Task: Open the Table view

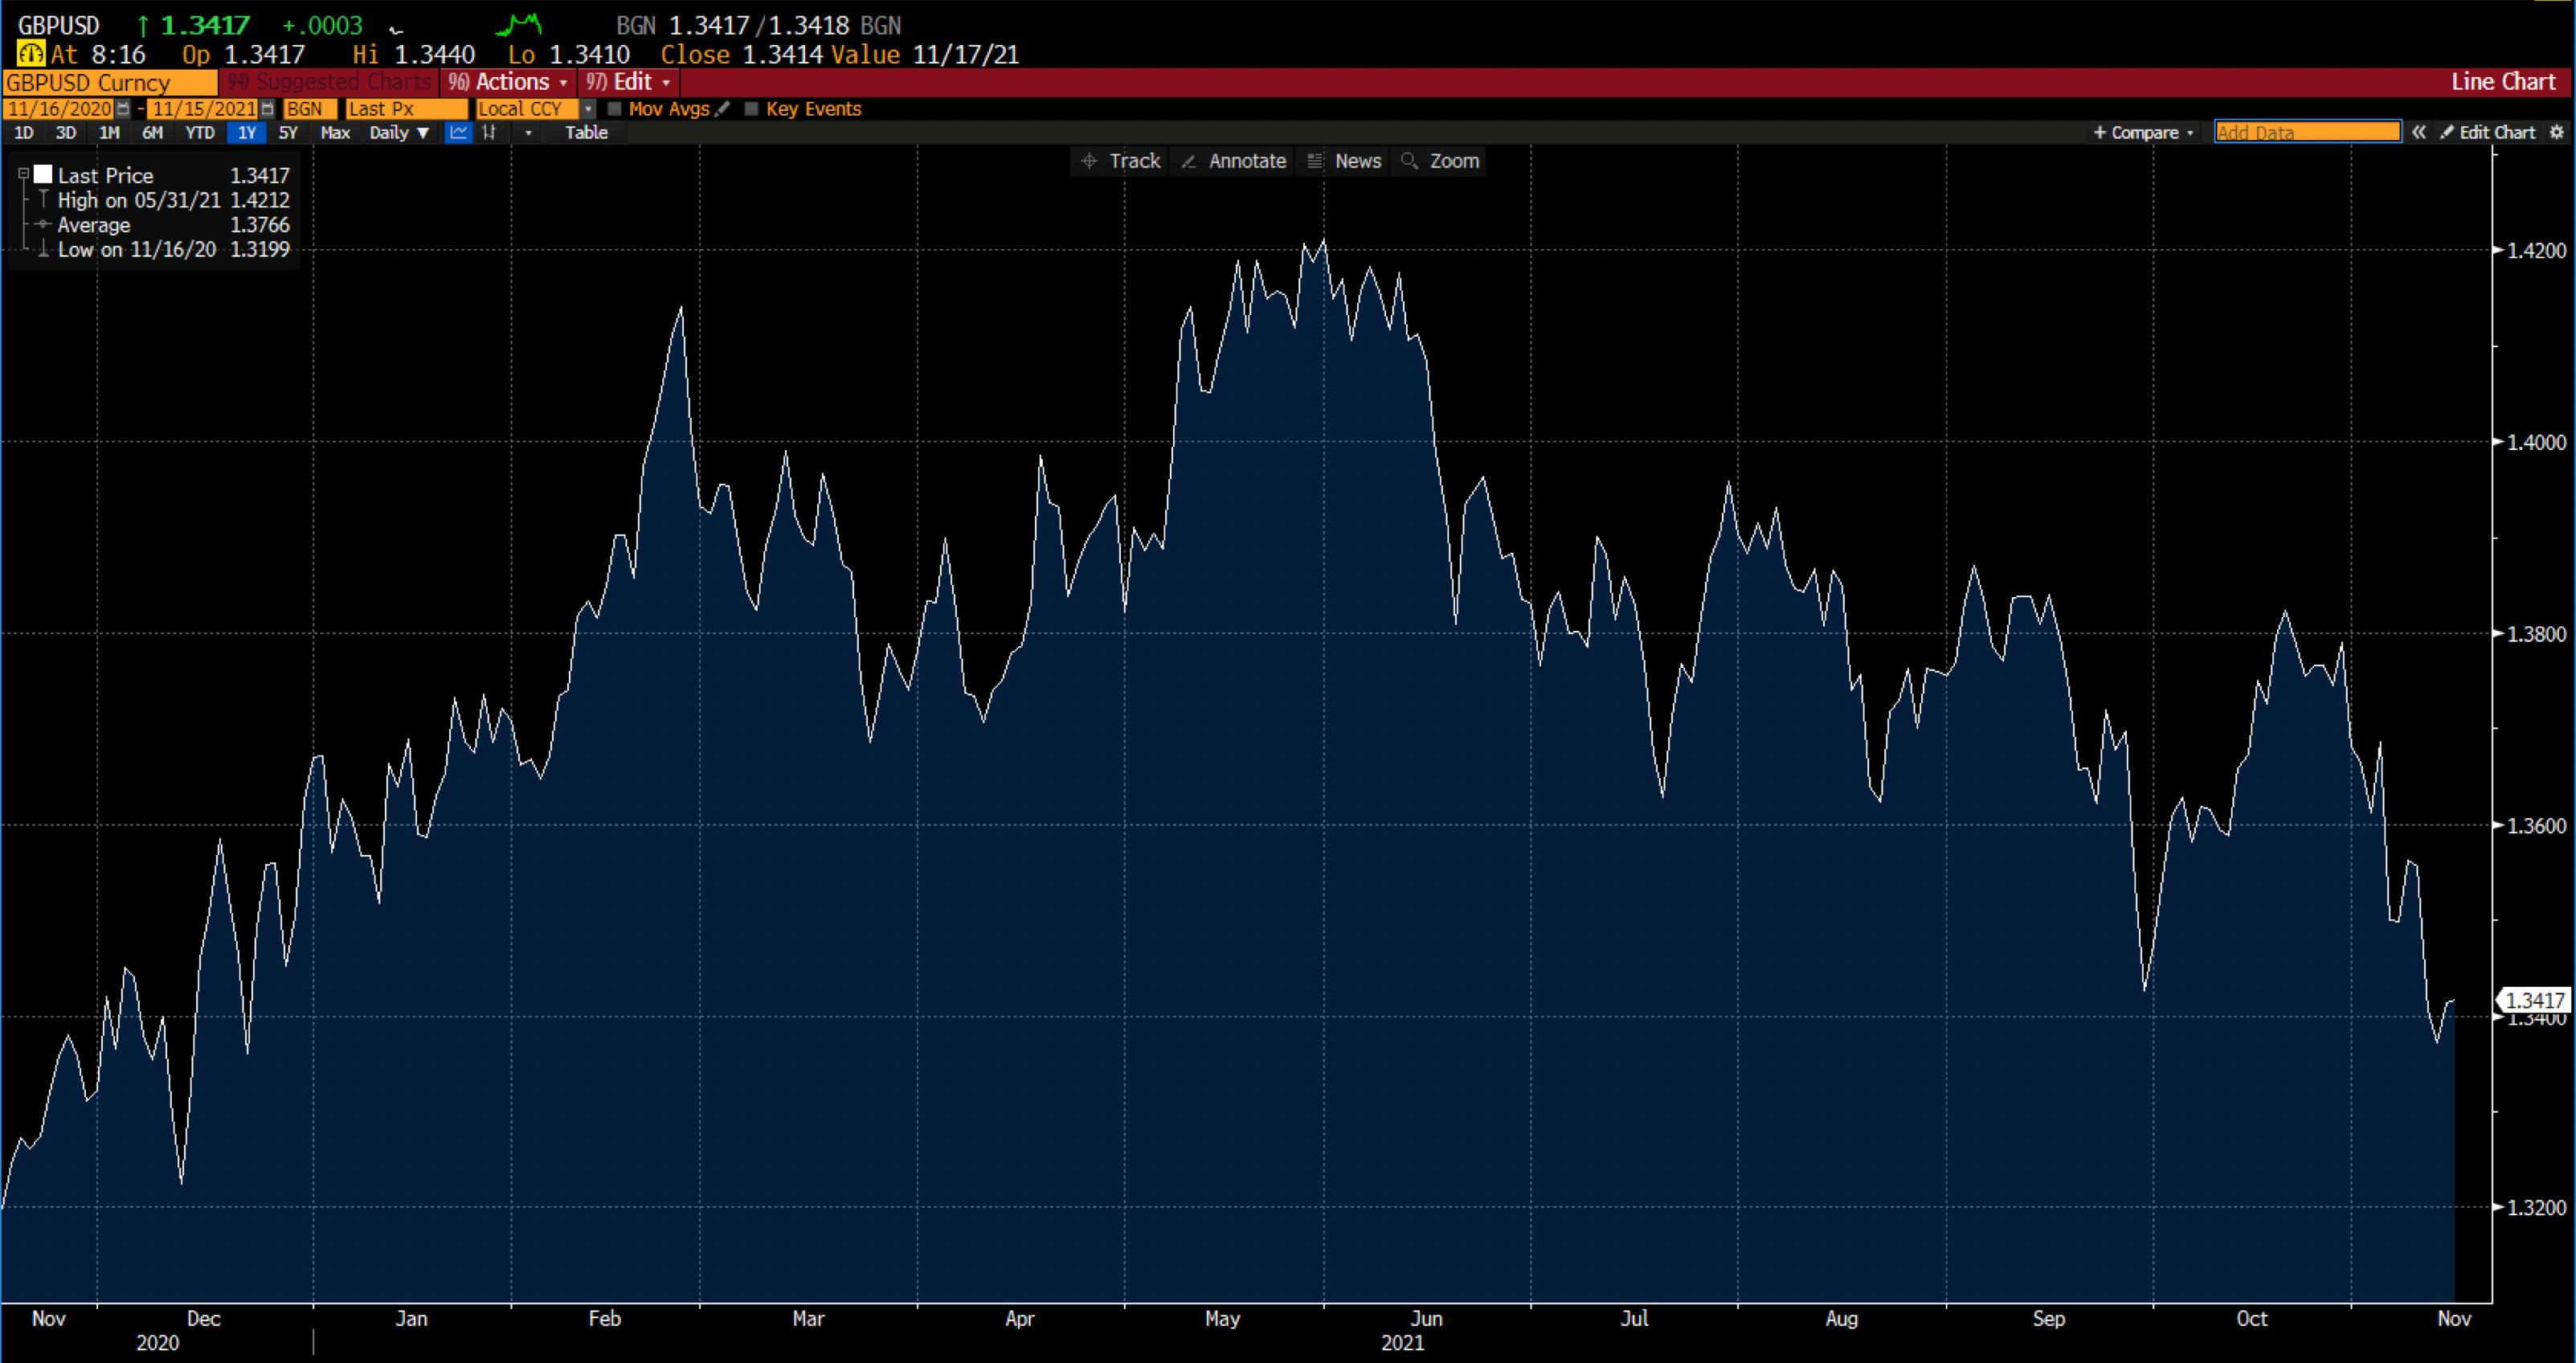Action: (x=586, y=132)
